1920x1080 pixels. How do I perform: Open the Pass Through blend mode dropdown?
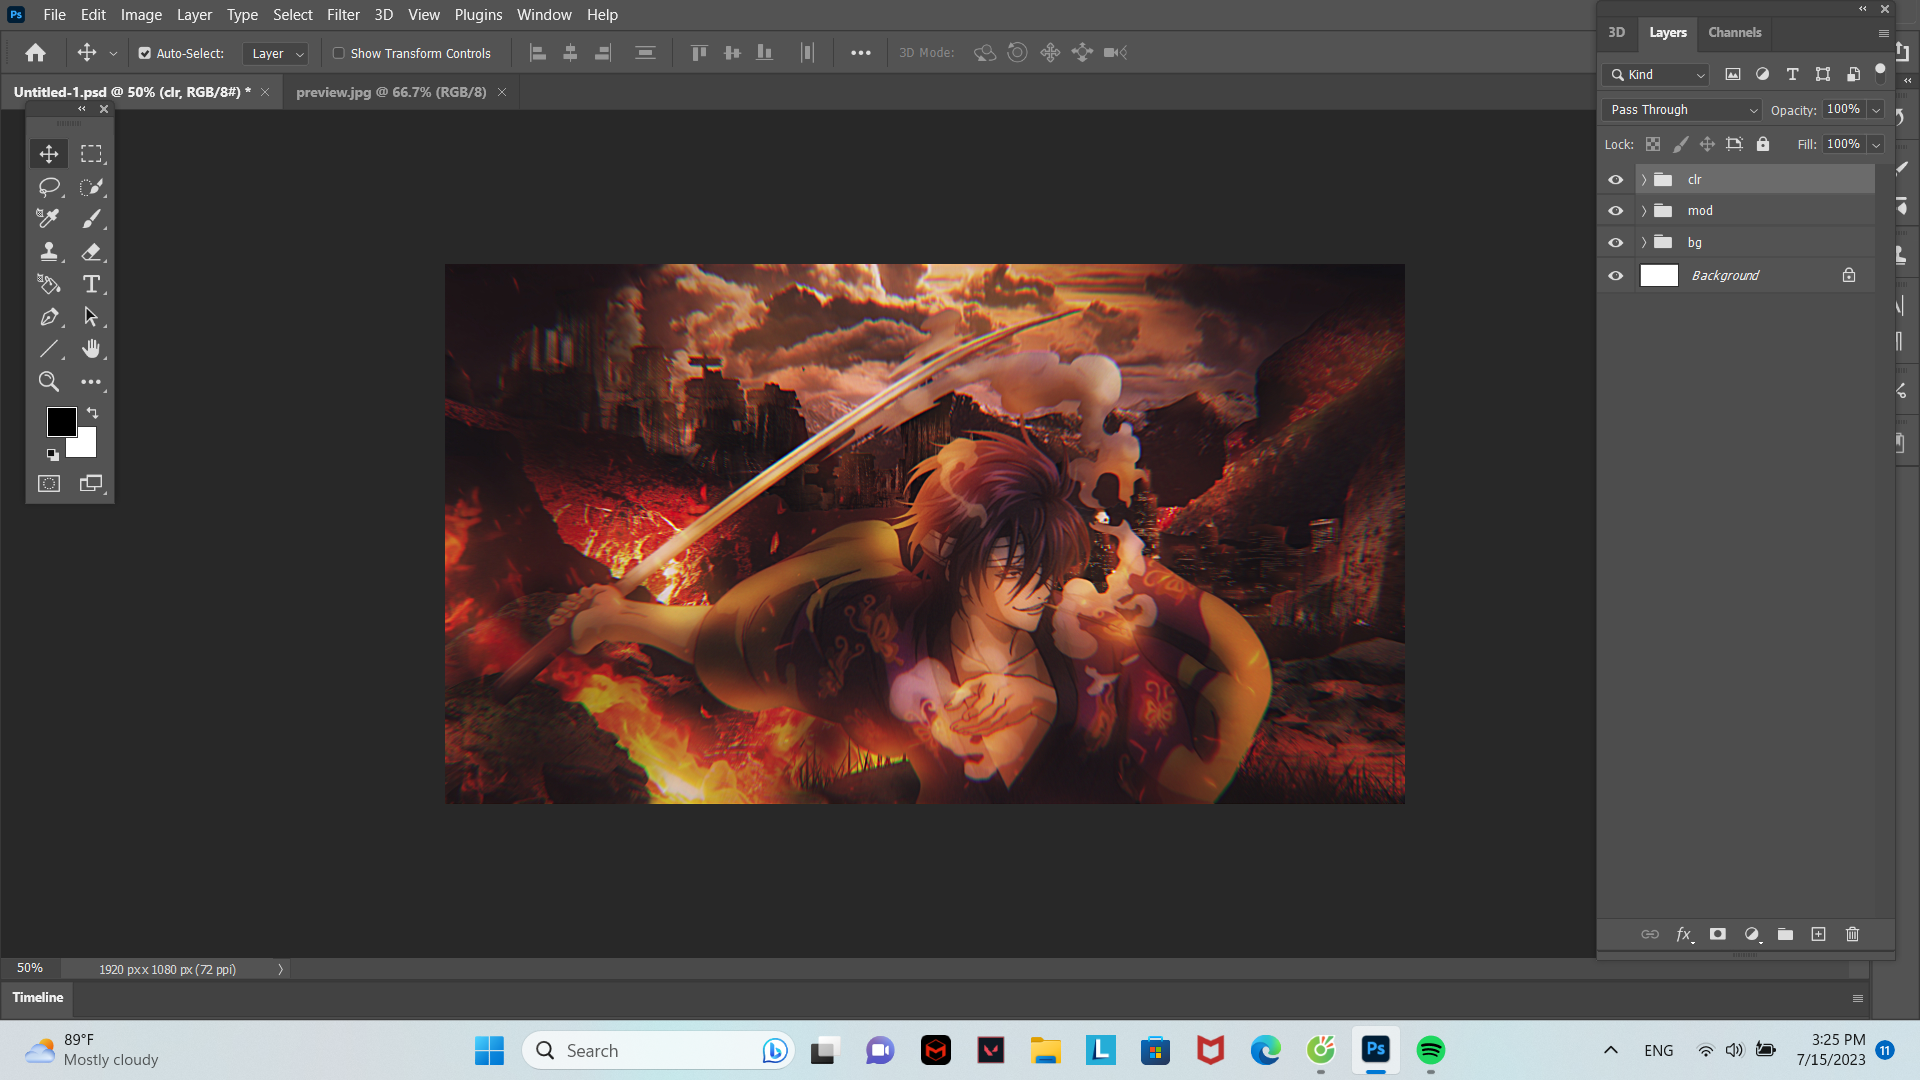[1682, 110]
